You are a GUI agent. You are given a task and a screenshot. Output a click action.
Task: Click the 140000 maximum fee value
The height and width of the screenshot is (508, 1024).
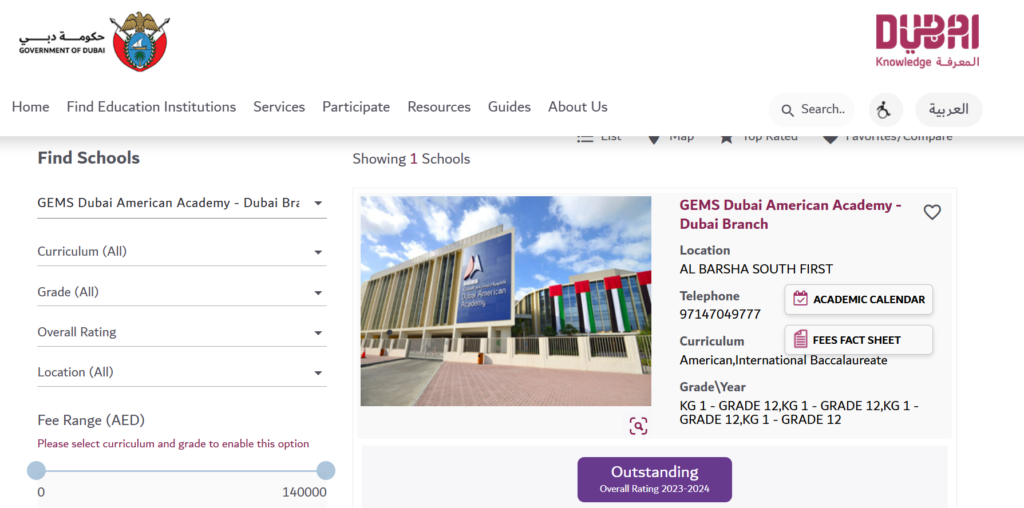pos(304,492)
